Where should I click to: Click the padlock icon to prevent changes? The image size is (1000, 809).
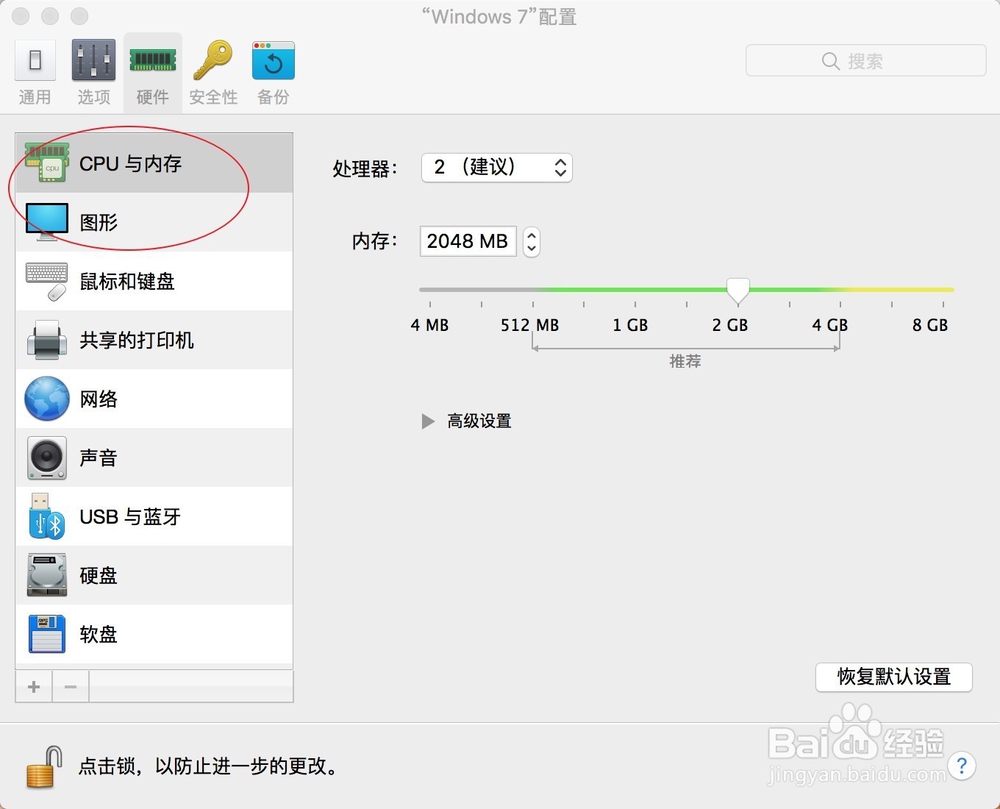point(44,766)
